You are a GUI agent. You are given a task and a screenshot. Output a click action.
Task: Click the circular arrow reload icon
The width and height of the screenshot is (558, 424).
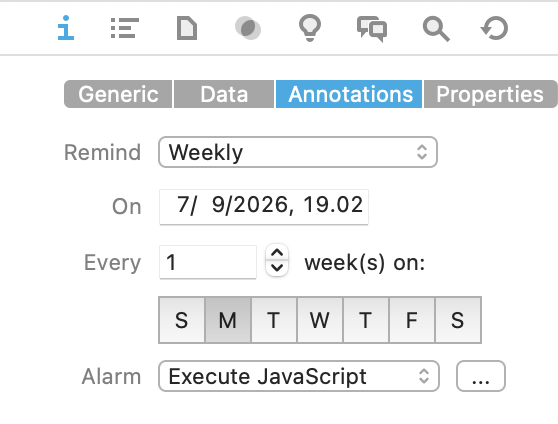(495, 28)
